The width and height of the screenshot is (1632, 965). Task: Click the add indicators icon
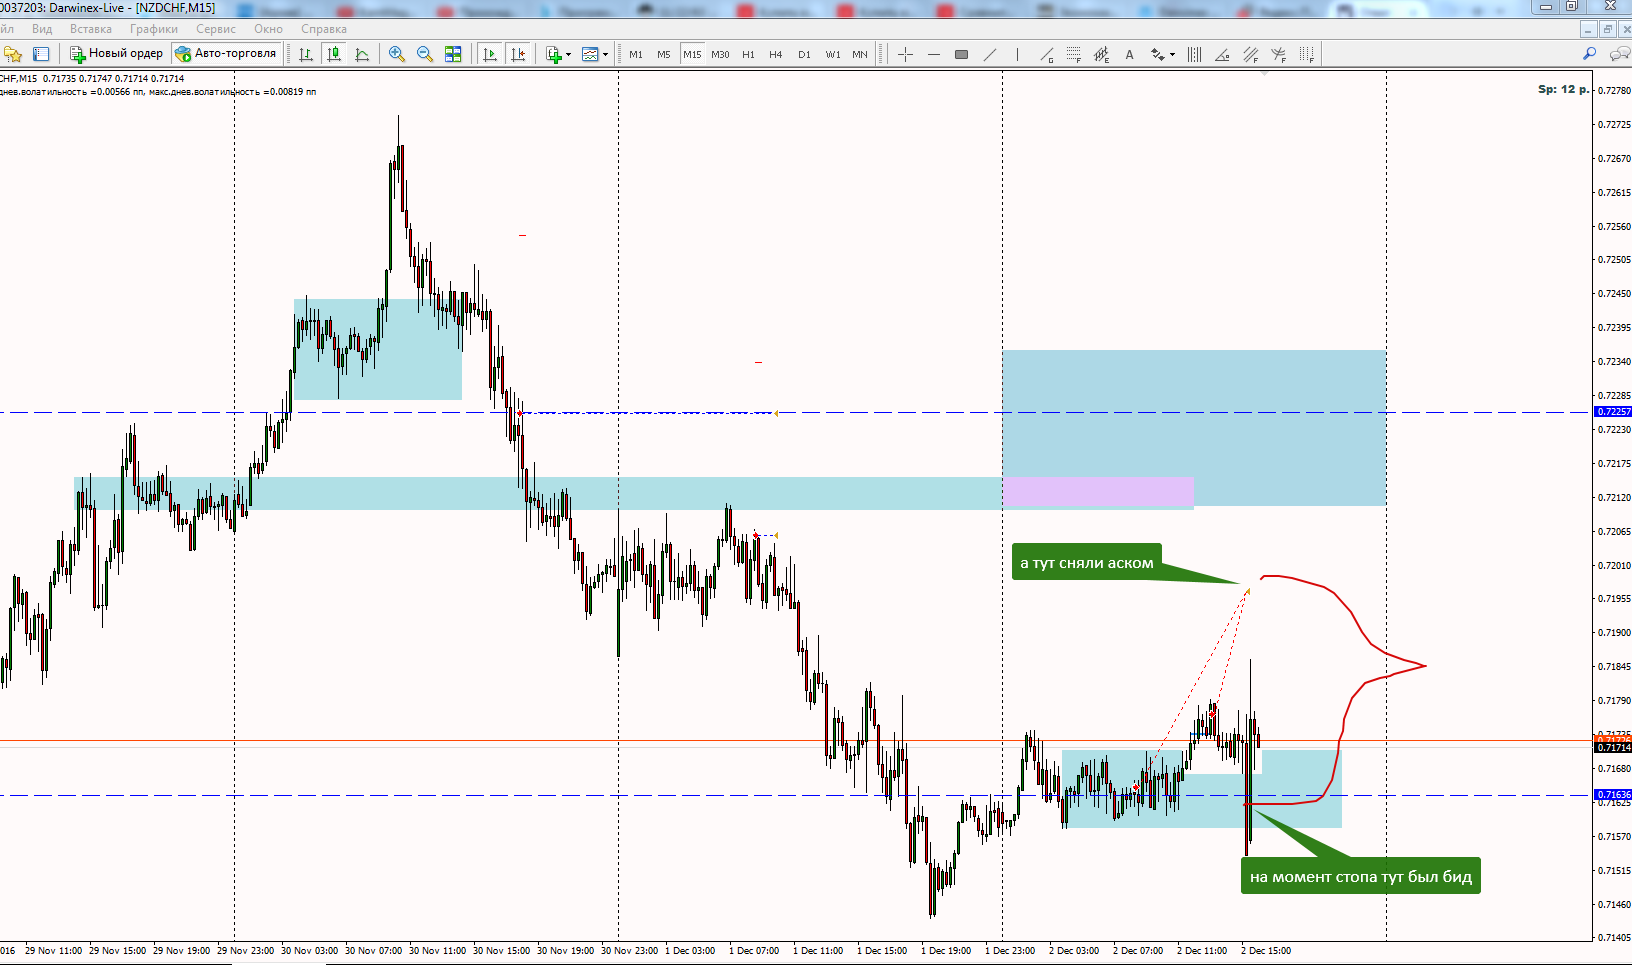click(554, 54)
